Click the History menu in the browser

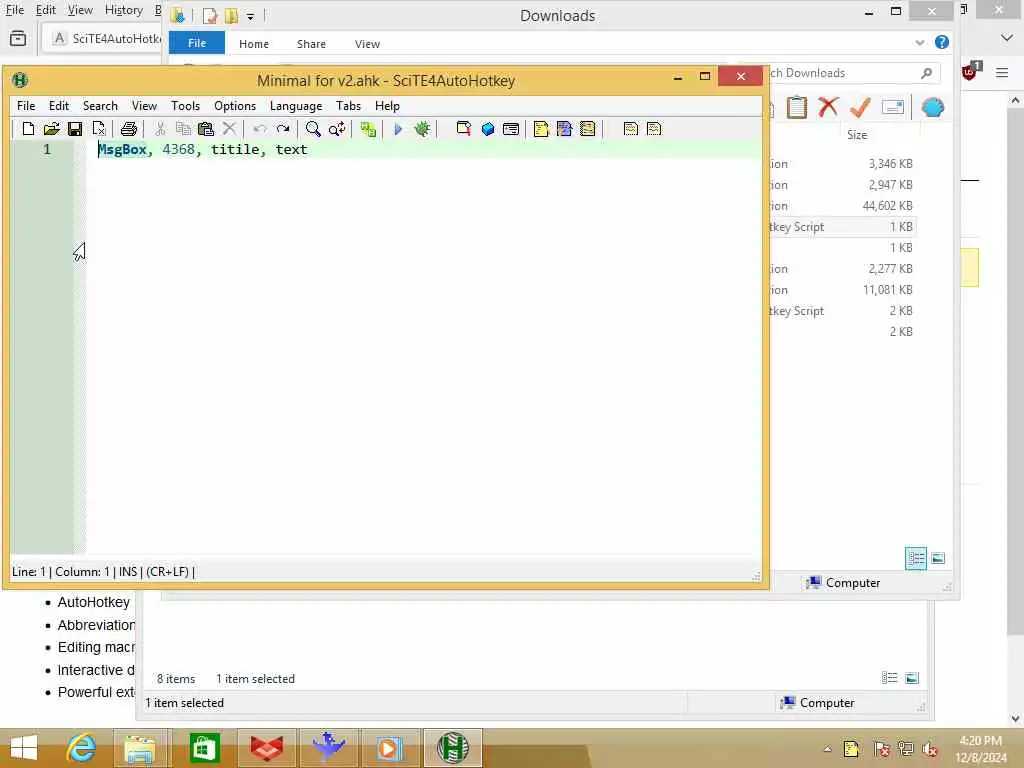[123, 10]
